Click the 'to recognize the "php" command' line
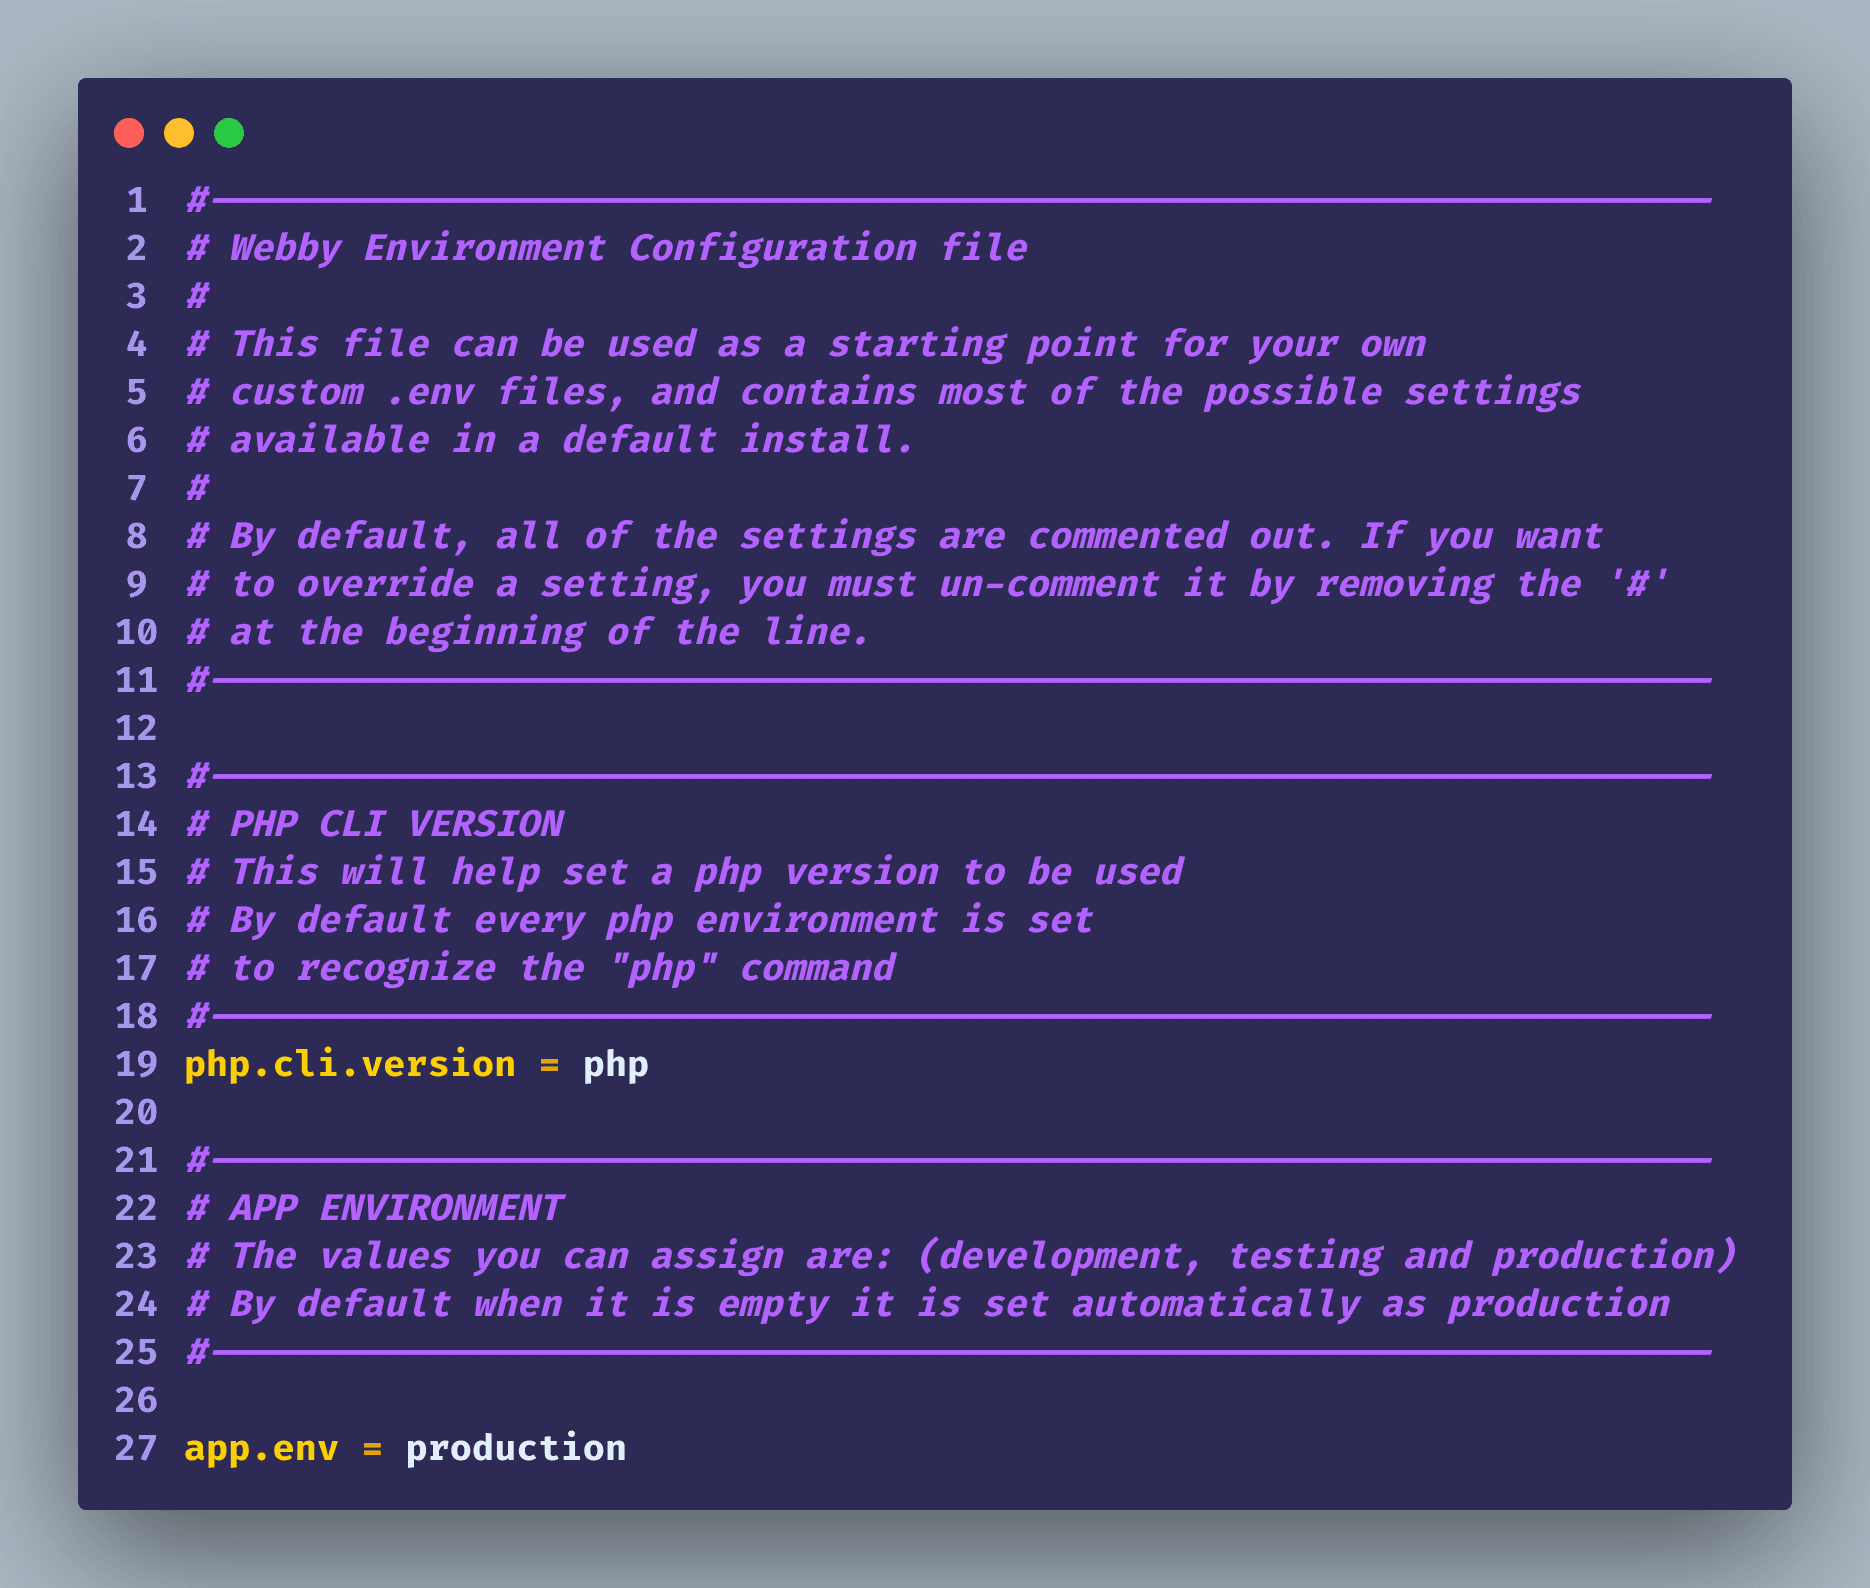 point(541,968)
